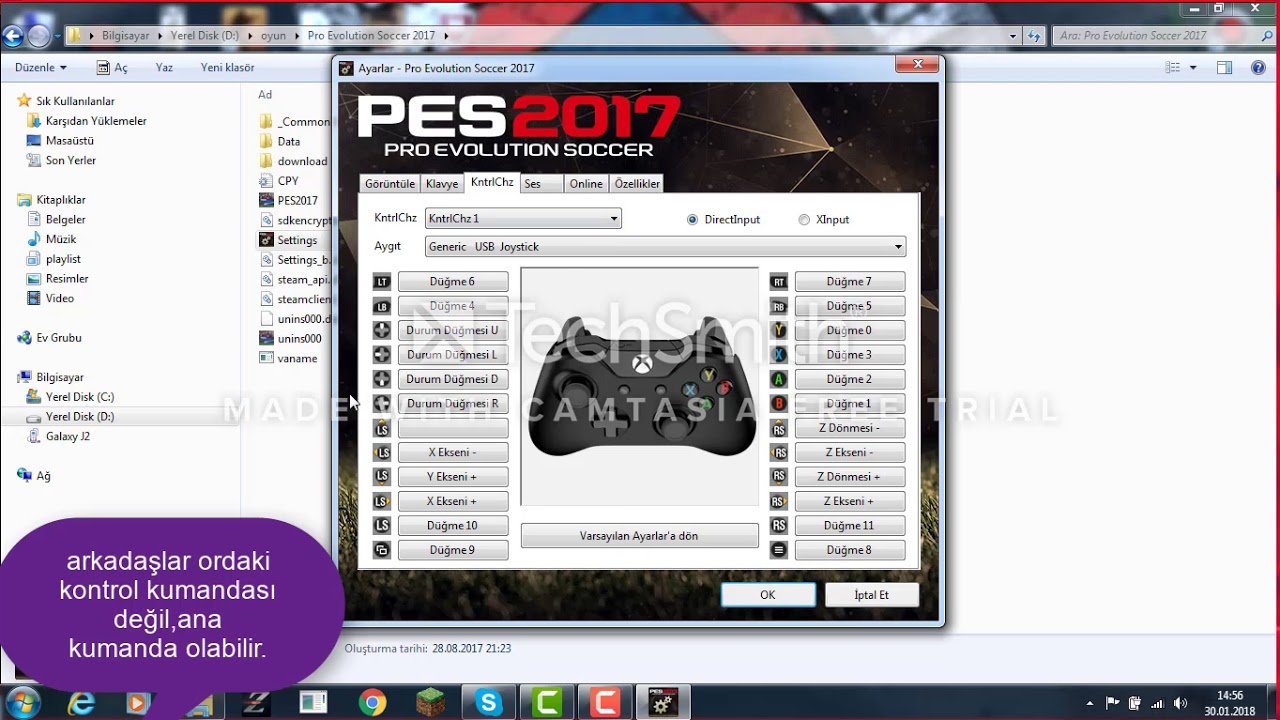Click the green A button icon

click(x=779, y=379)
